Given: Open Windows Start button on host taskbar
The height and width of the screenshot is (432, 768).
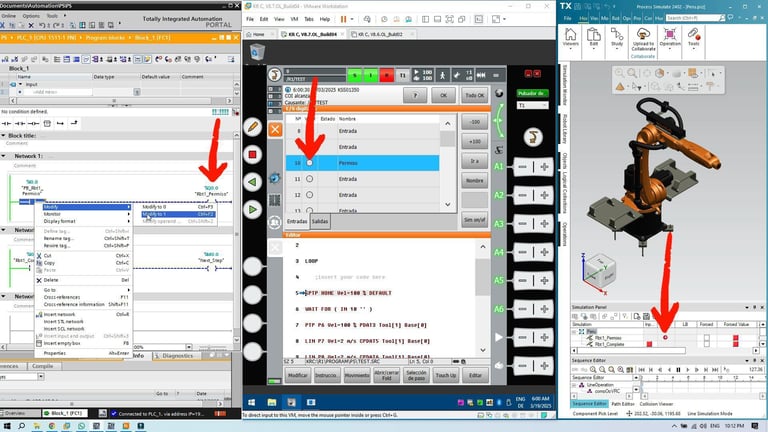Looking at the screenshot, I should tap(7, 426).
